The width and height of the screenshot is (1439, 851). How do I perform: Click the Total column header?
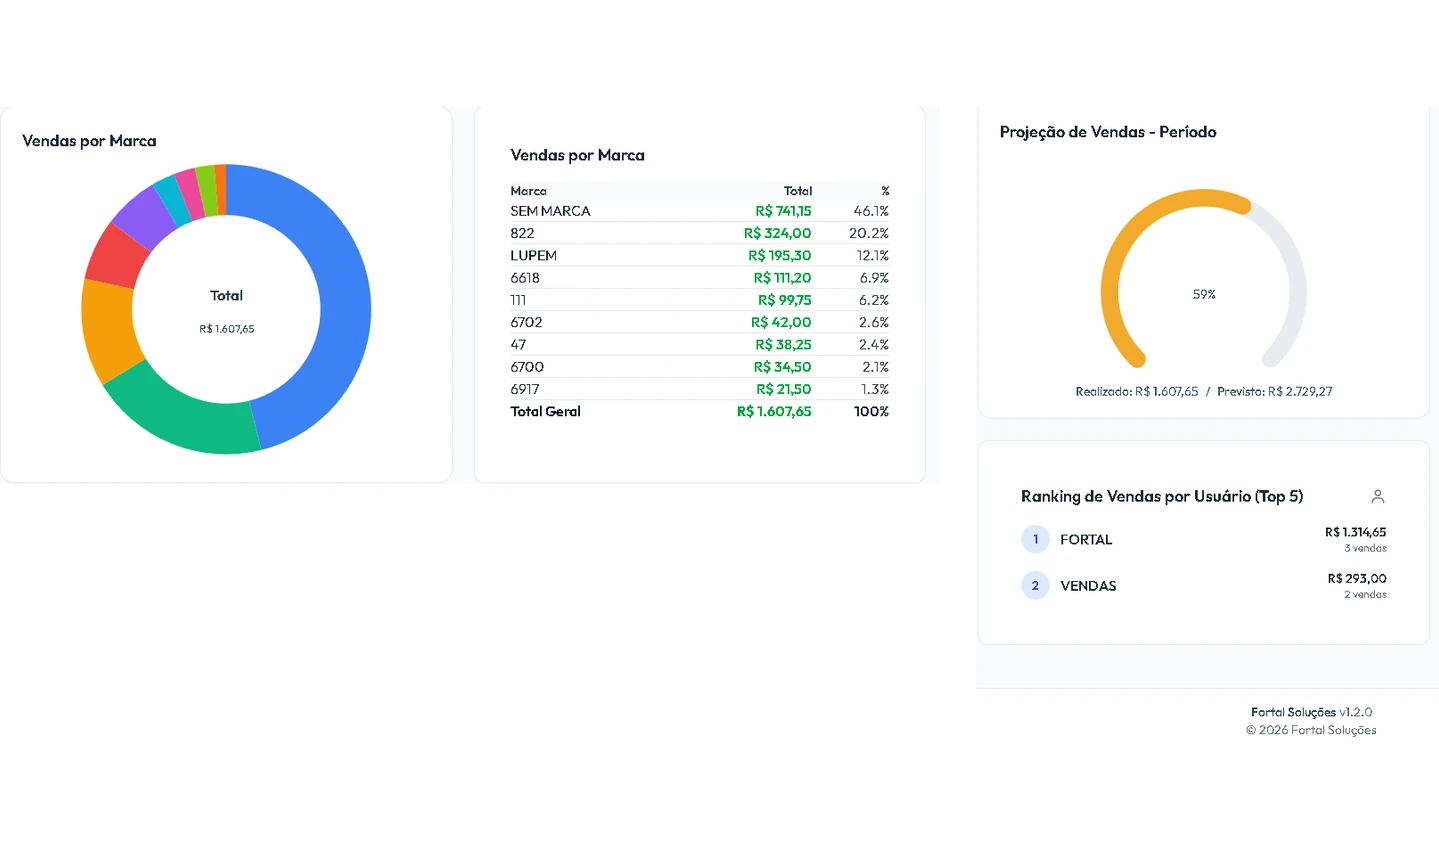tap(798, 191)
